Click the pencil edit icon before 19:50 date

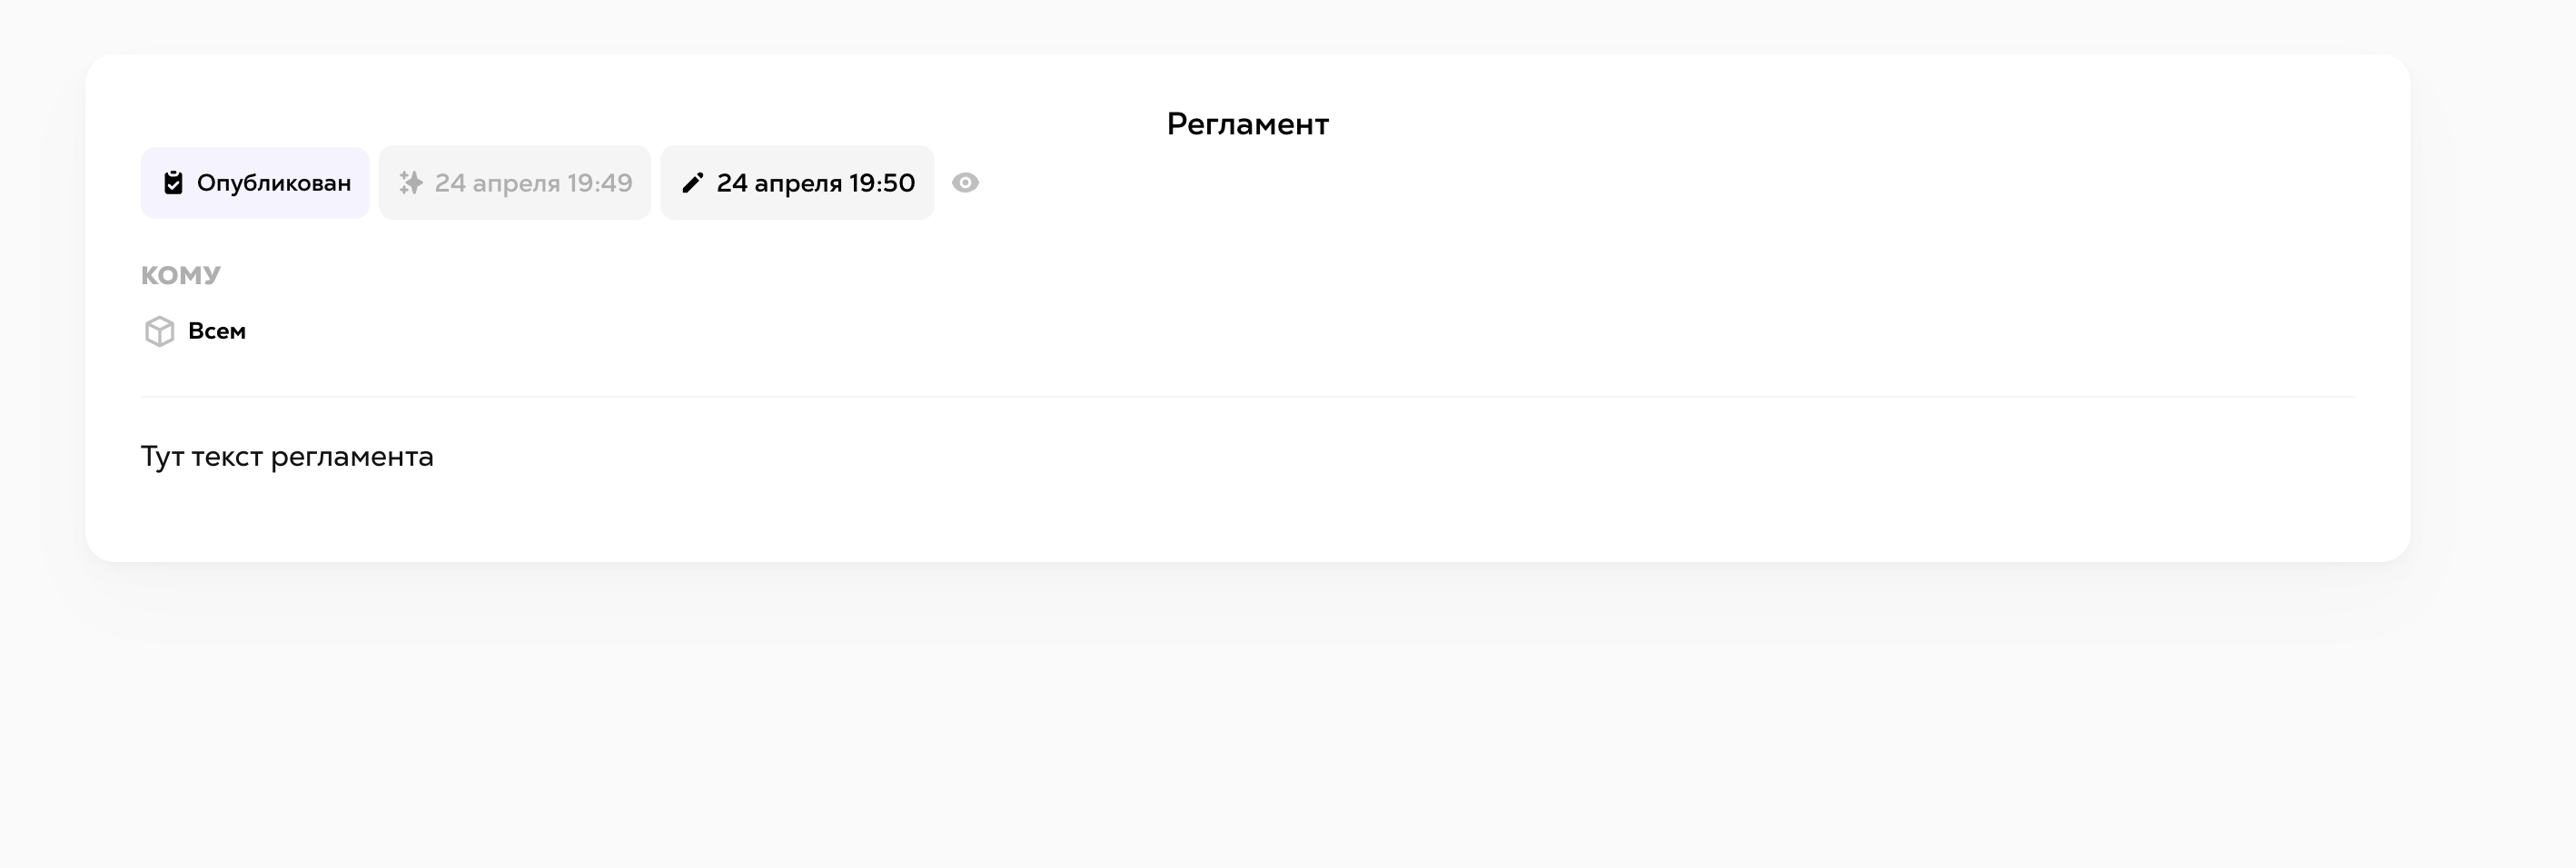693,183
